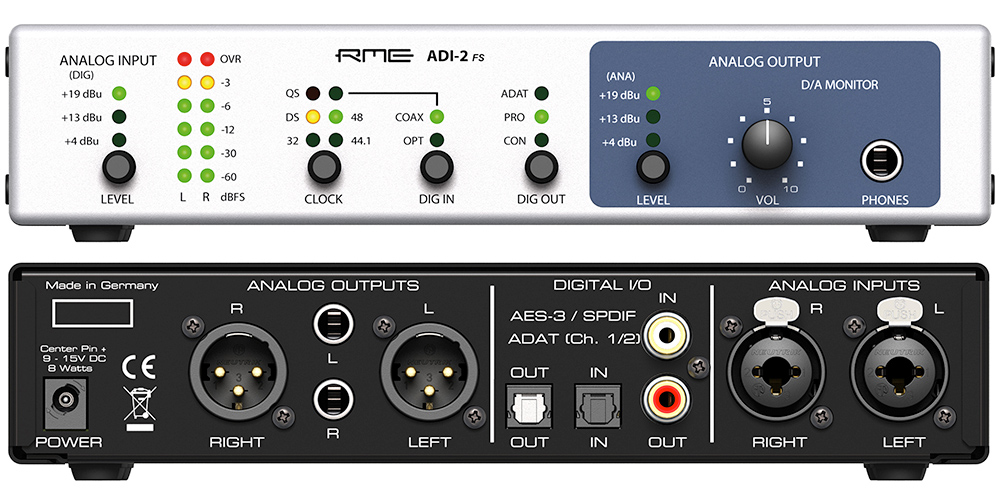Viewport: 1000px width, 500px height.
Task: Click the OPT input LED
Action: click(436, 140)
